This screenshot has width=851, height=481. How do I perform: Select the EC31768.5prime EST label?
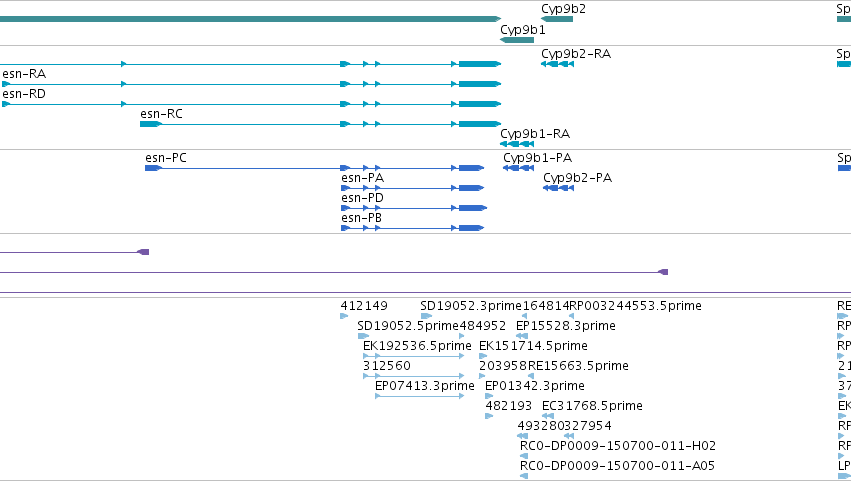(593, 407)
